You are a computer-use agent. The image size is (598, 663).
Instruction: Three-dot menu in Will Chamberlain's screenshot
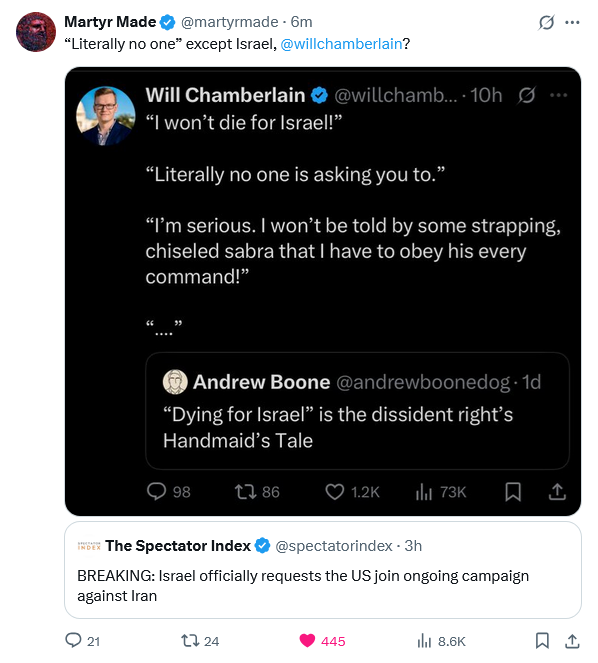pyautogui.click(x=558, y=96)
